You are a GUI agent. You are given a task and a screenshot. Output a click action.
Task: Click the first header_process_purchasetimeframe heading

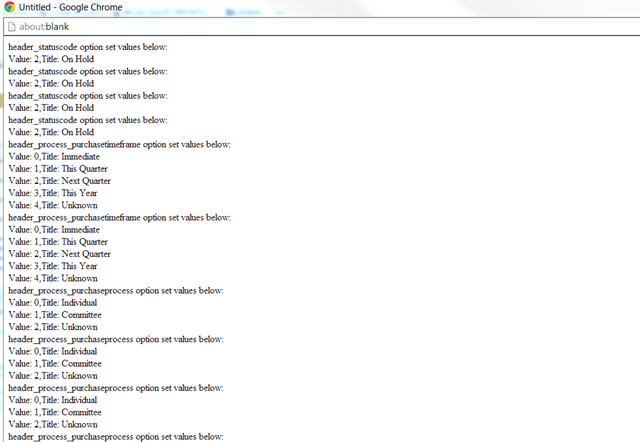119,144
